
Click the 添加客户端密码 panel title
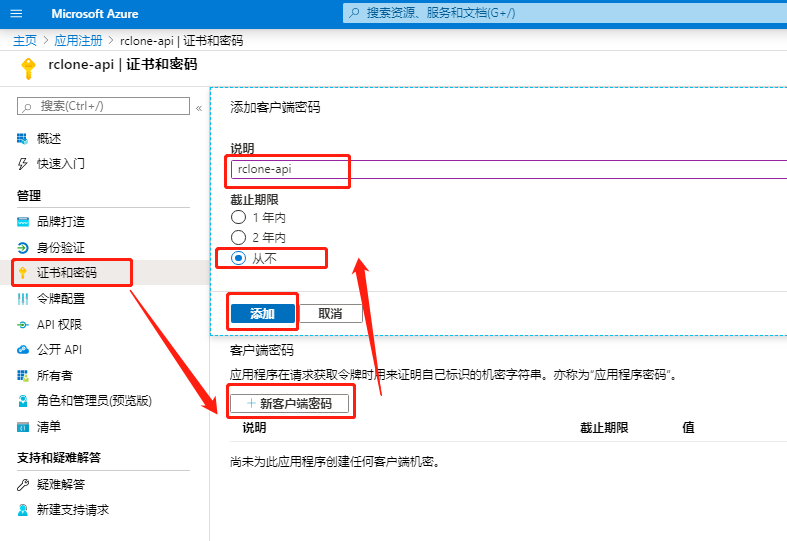(x=275, y=107)
